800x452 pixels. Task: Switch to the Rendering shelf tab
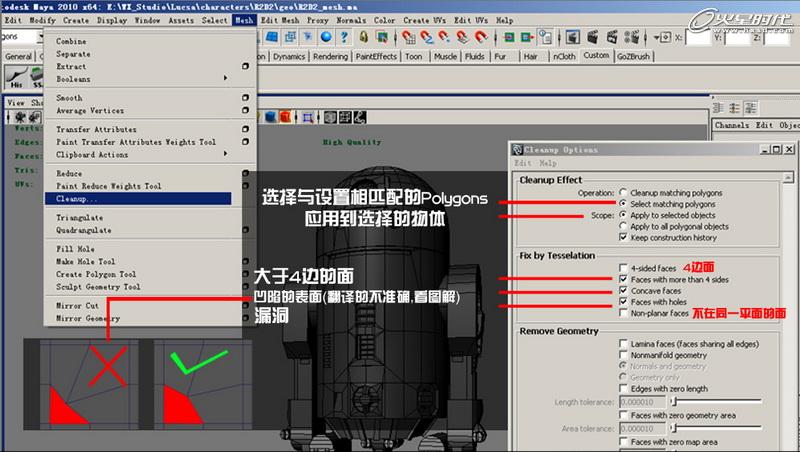pyautogui.click(x=330, y=57)
